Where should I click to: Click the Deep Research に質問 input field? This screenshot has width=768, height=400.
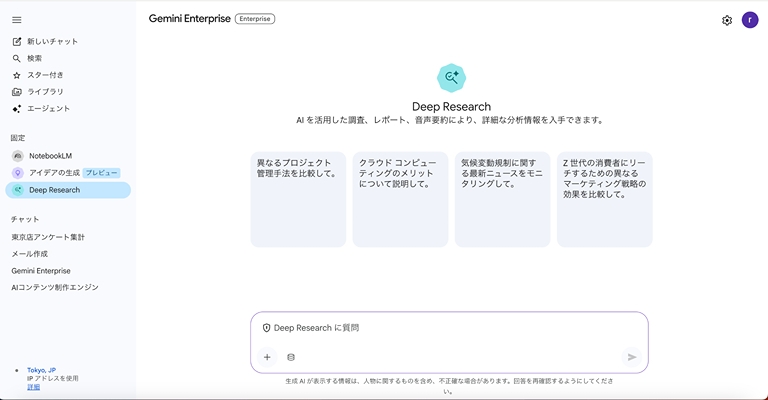point(449,328)
